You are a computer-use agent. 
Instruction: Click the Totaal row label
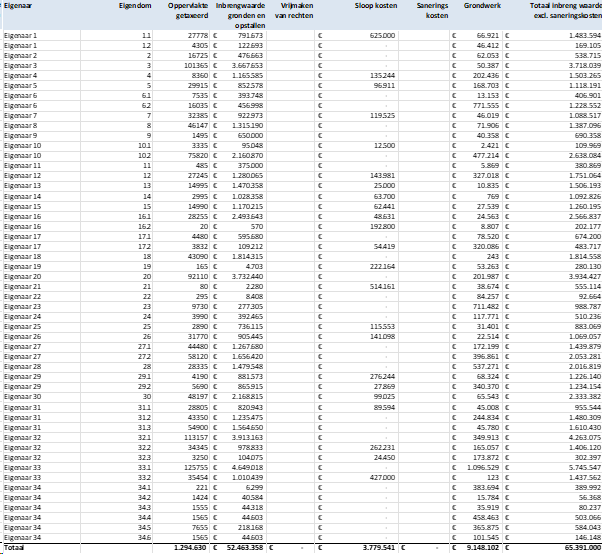41,548
